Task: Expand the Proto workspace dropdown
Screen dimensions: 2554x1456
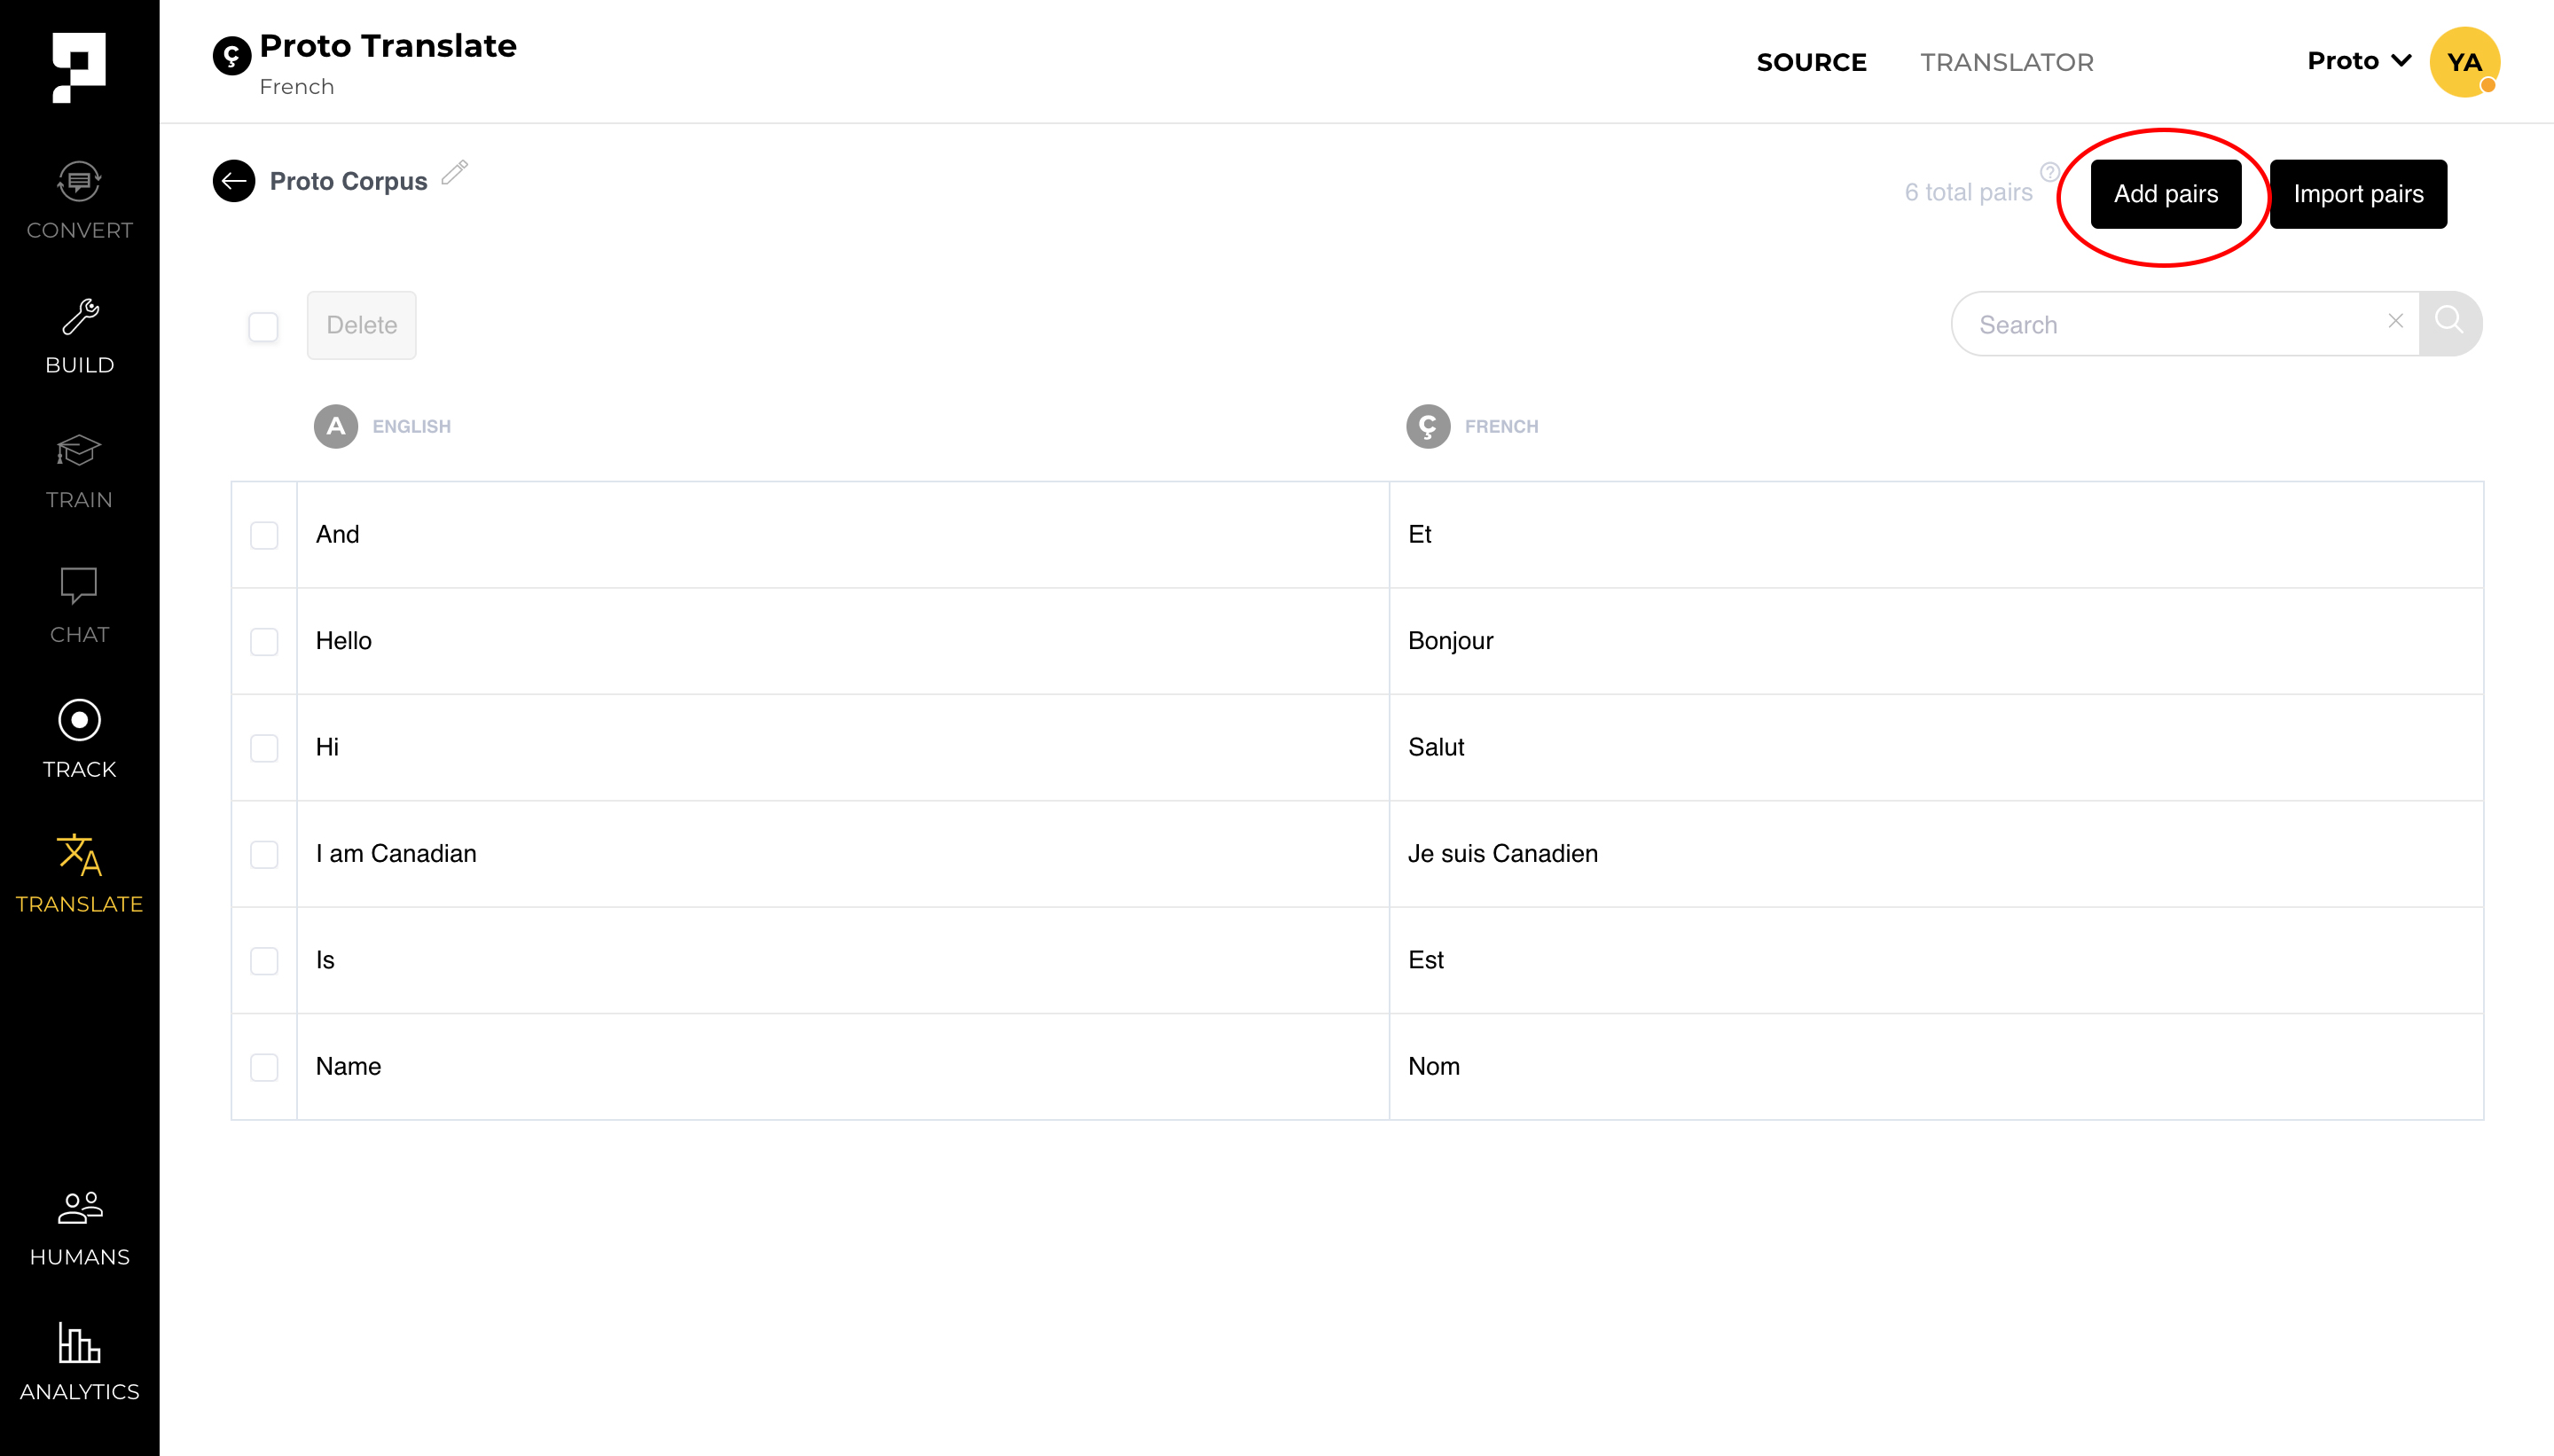Action: click(2359, 61)
